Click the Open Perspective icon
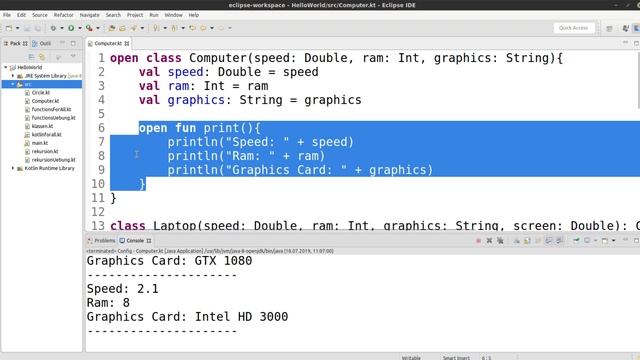This screenshot has width=640, height=360. click(x=609, y=28)
